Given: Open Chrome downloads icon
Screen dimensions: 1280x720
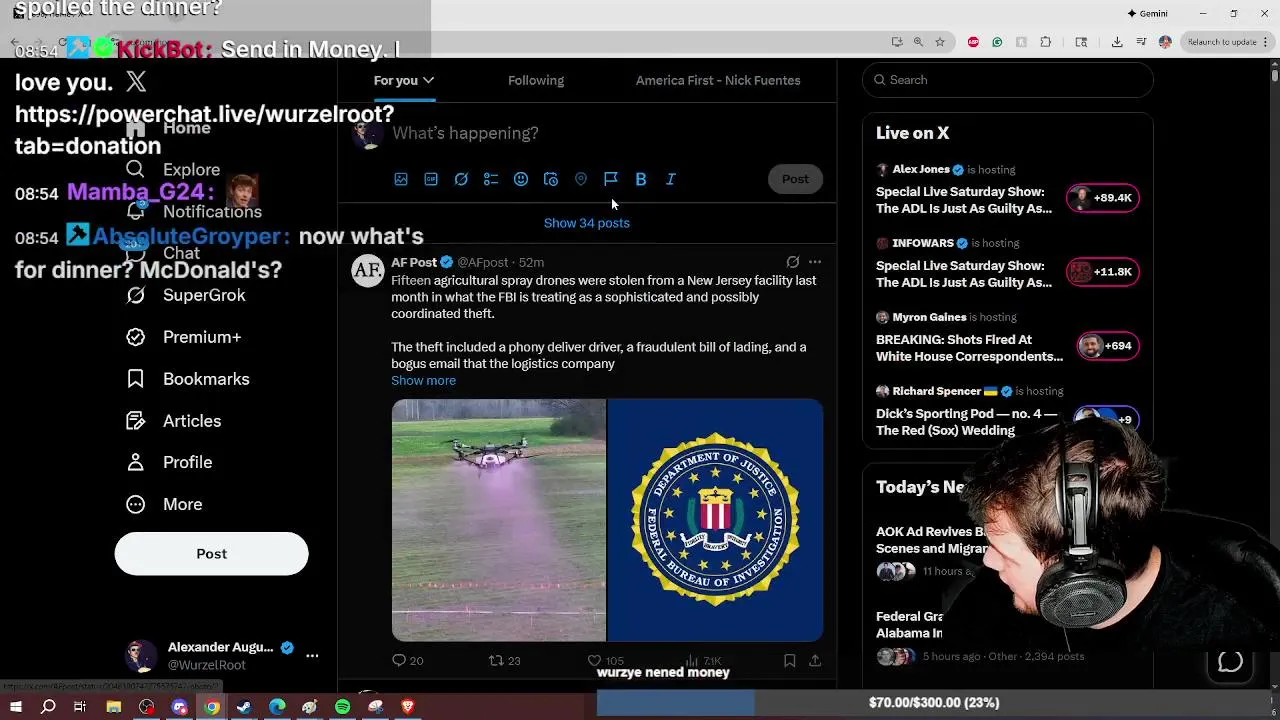Looking at the screenshot, I should [x=1117, y=42].
